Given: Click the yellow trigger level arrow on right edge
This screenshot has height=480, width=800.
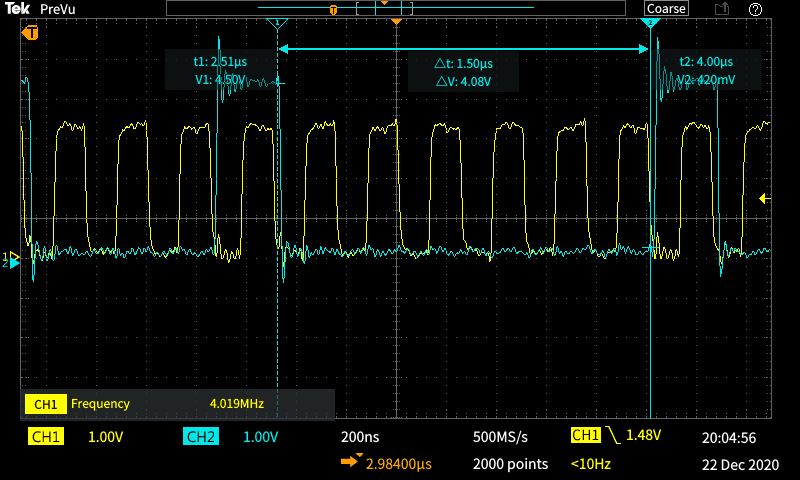Looking at the screenshot, I should pyautogui.click(x=765, y=198).
